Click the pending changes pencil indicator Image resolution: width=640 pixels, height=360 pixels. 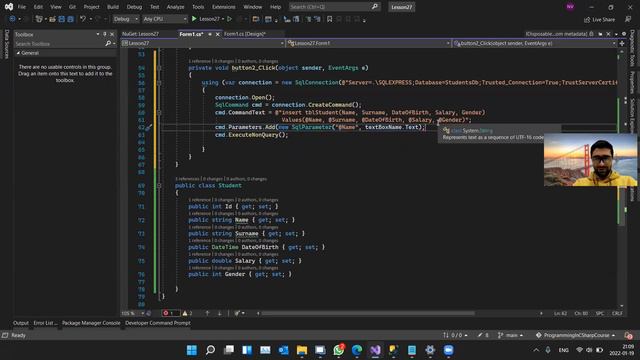pos(483,335)
